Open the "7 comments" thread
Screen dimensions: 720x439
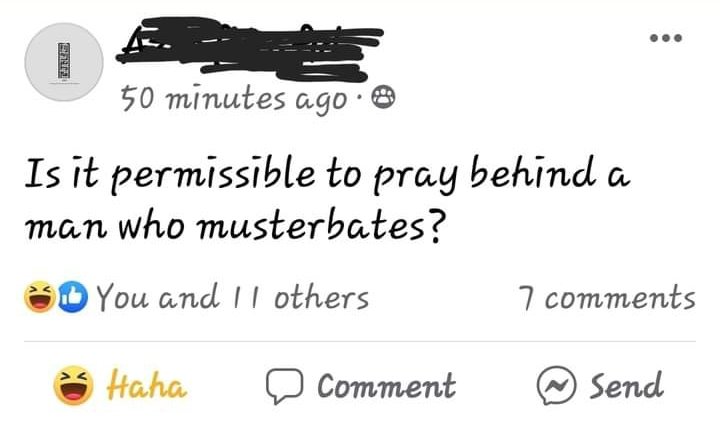point(606,297)
